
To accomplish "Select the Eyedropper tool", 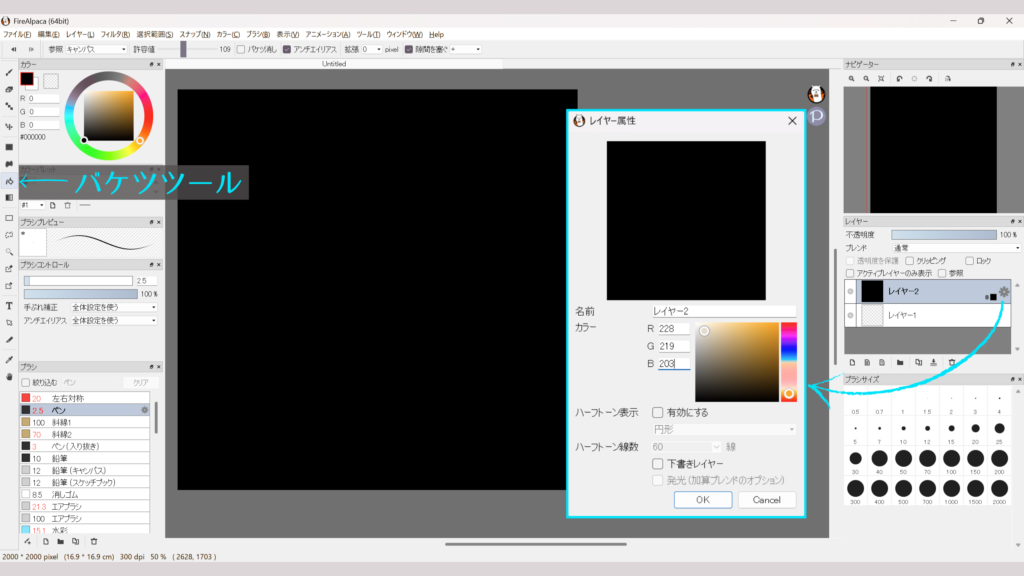I will (x=9, y=358).
